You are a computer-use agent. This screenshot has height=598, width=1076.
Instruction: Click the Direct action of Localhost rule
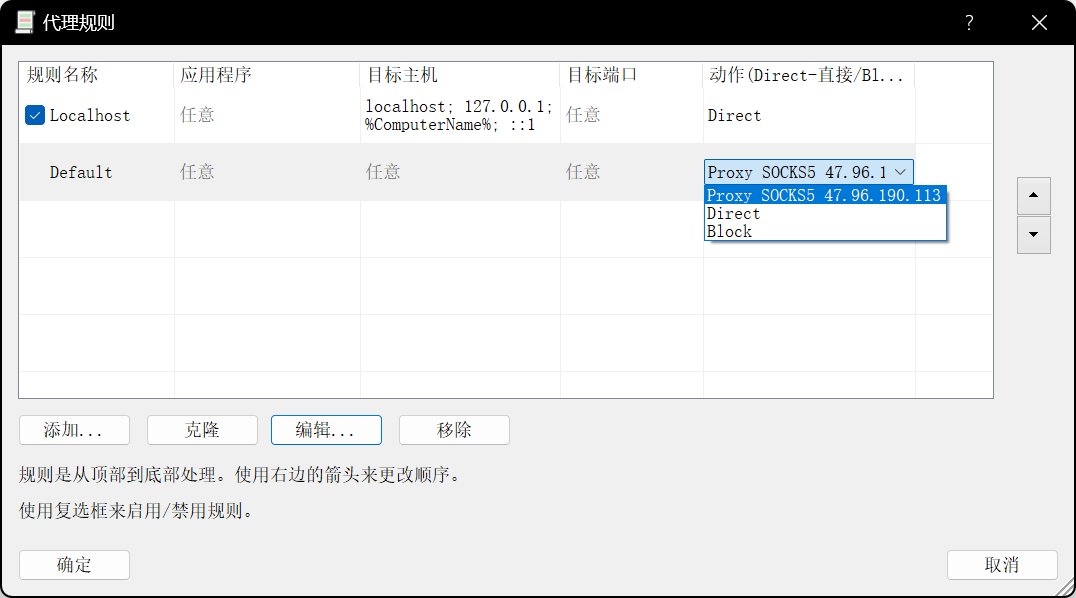[734, 115]
